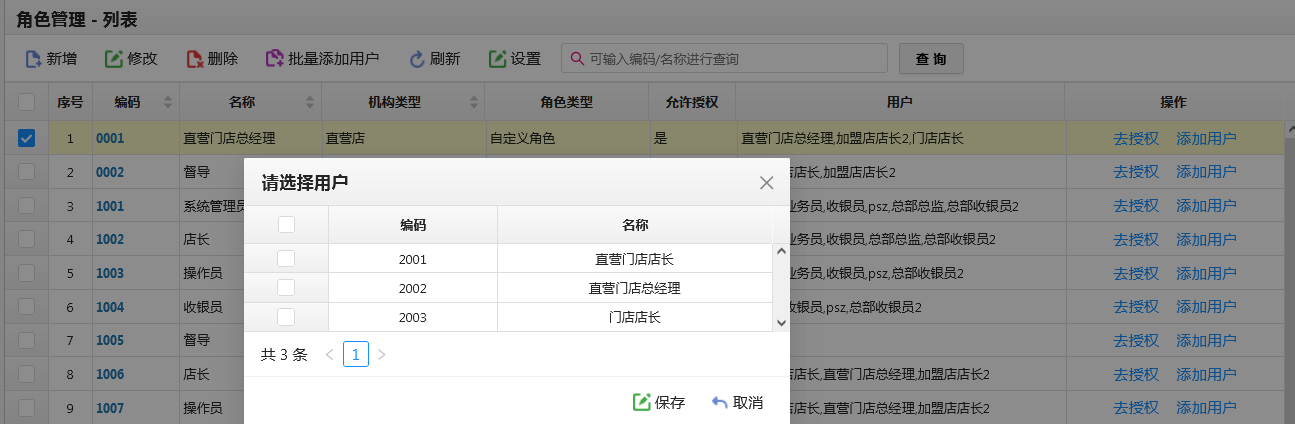Select page 1 in dialog pagination

click(x=355, y=354)
